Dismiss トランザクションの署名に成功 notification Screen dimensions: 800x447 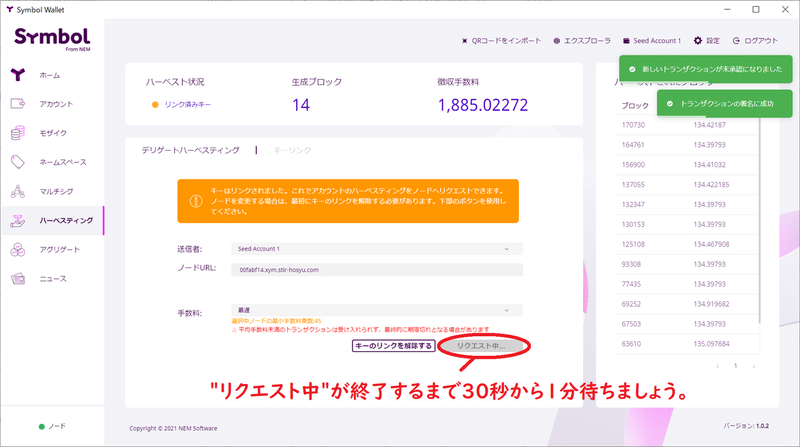[x=724, y=104]
